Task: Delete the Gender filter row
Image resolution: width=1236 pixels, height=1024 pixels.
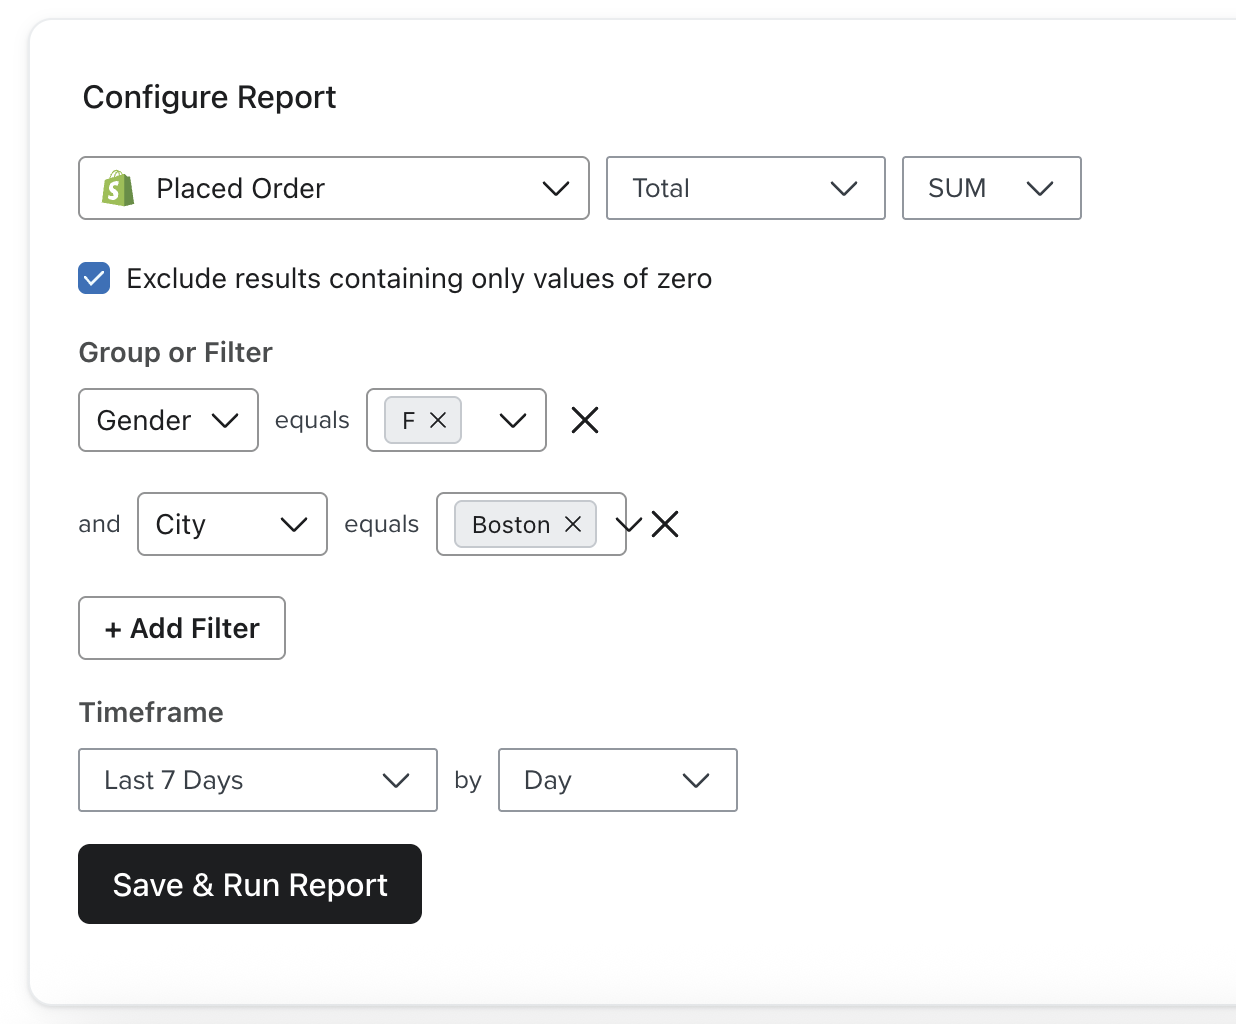Action: click(585, 421)
